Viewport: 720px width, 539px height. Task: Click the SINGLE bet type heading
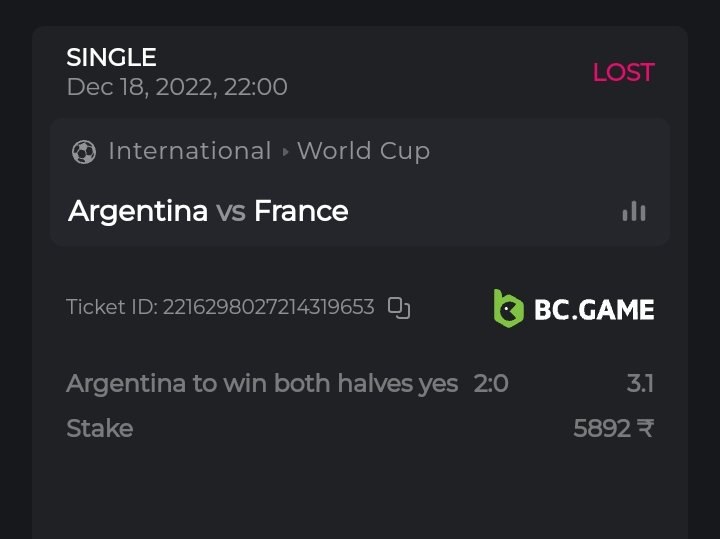111,58
